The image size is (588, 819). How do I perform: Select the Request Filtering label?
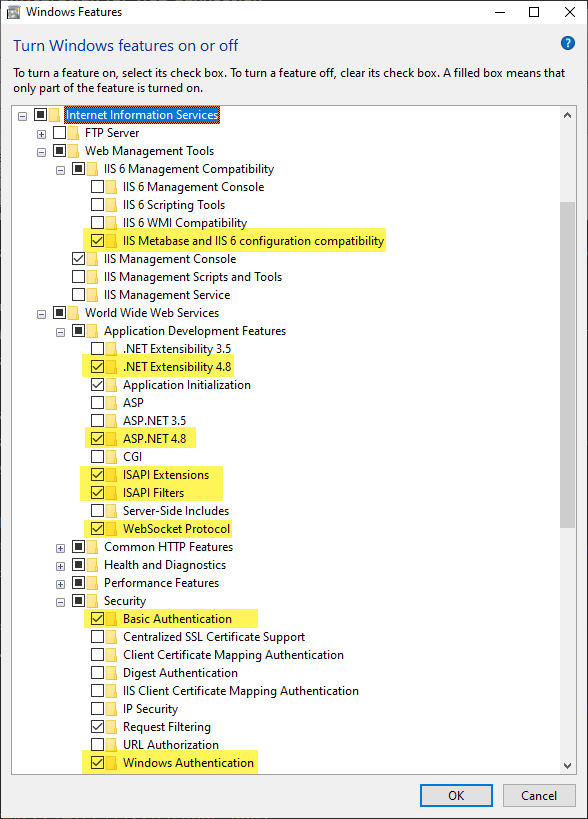pyautogui.click(x=167, y=727)
